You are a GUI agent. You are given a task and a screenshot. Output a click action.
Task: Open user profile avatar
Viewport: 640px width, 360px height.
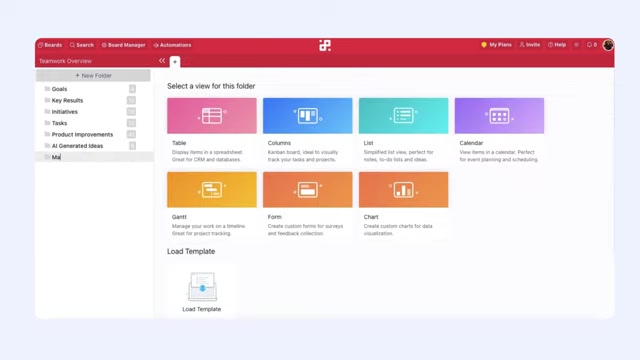pyautogui.click(x=608, y=45)
